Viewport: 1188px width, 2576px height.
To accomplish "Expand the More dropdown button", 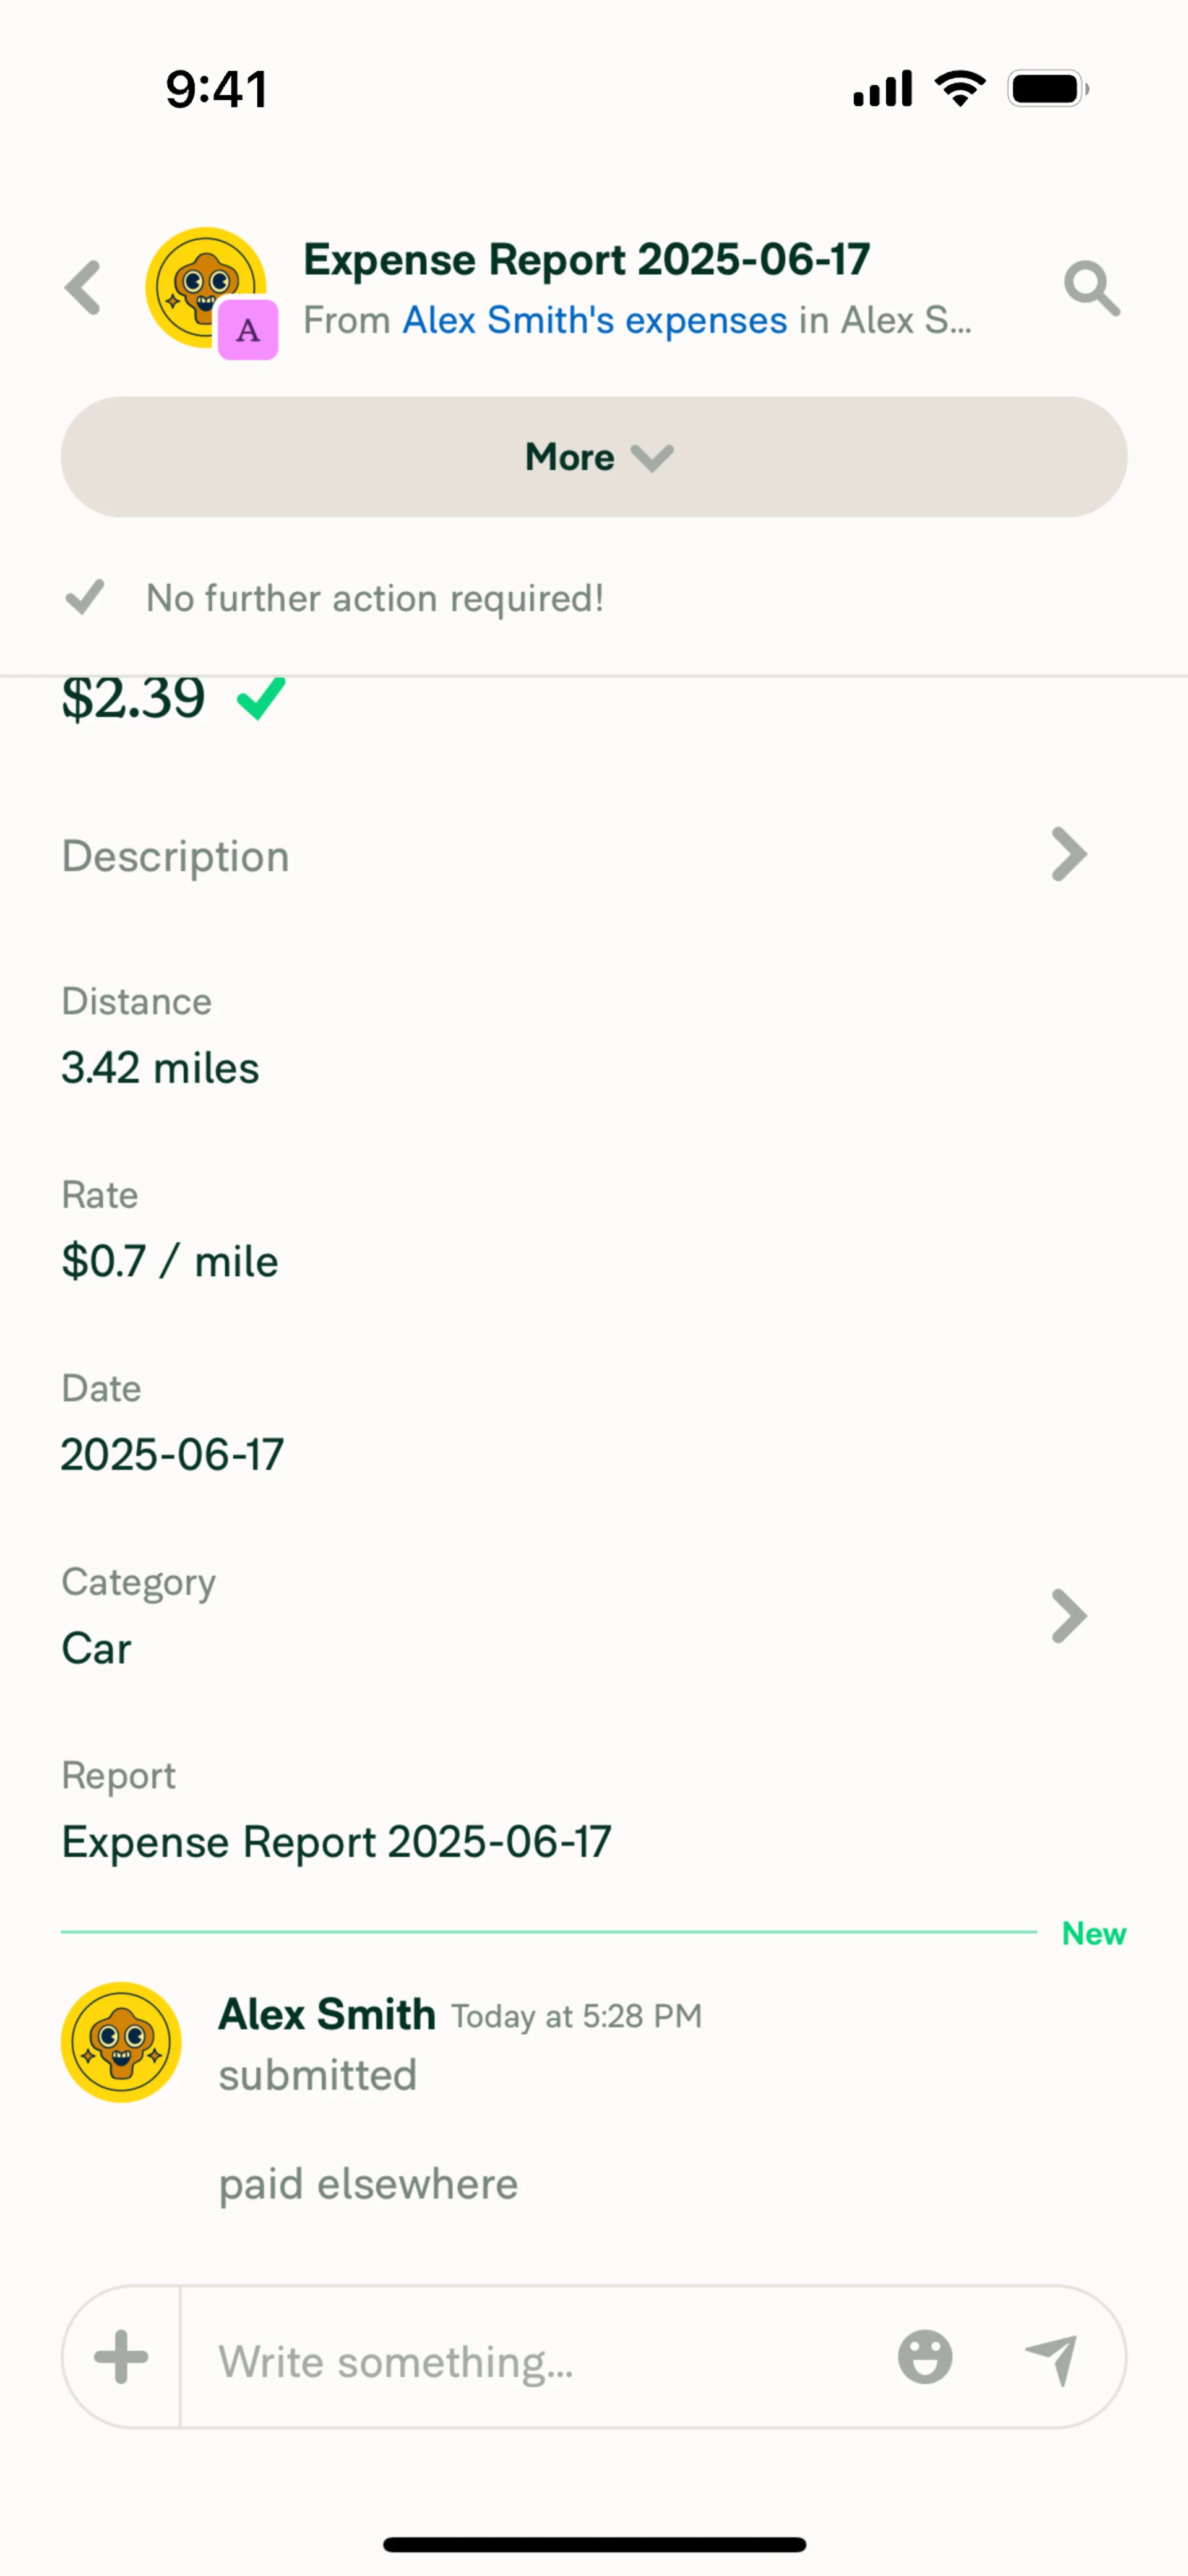I will tap(594, 457).
